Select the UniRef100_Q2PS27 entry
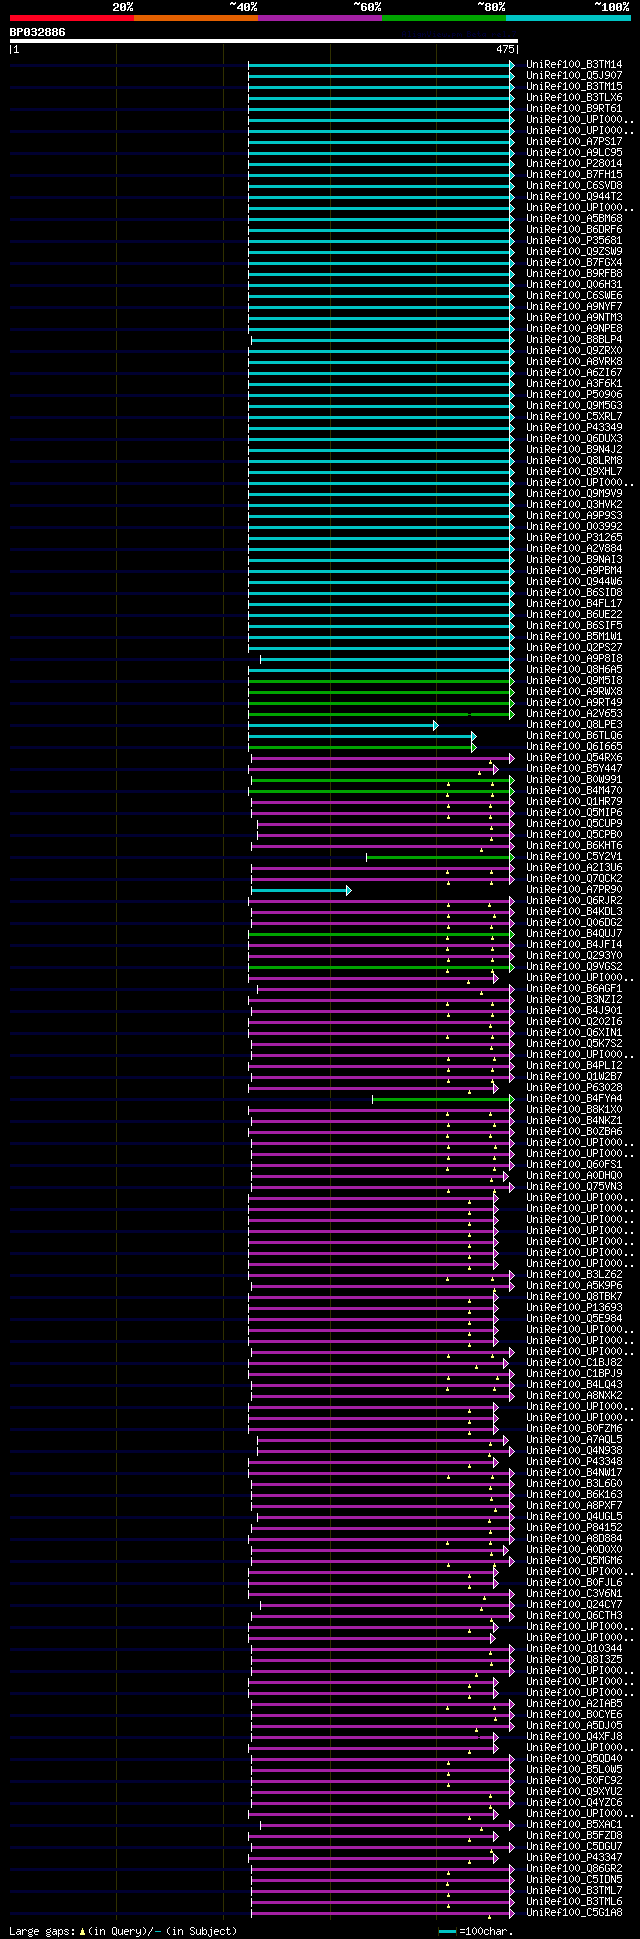The height and width of the screenshot is (1939, 640). pyautogui.click(x=574, y=647)
